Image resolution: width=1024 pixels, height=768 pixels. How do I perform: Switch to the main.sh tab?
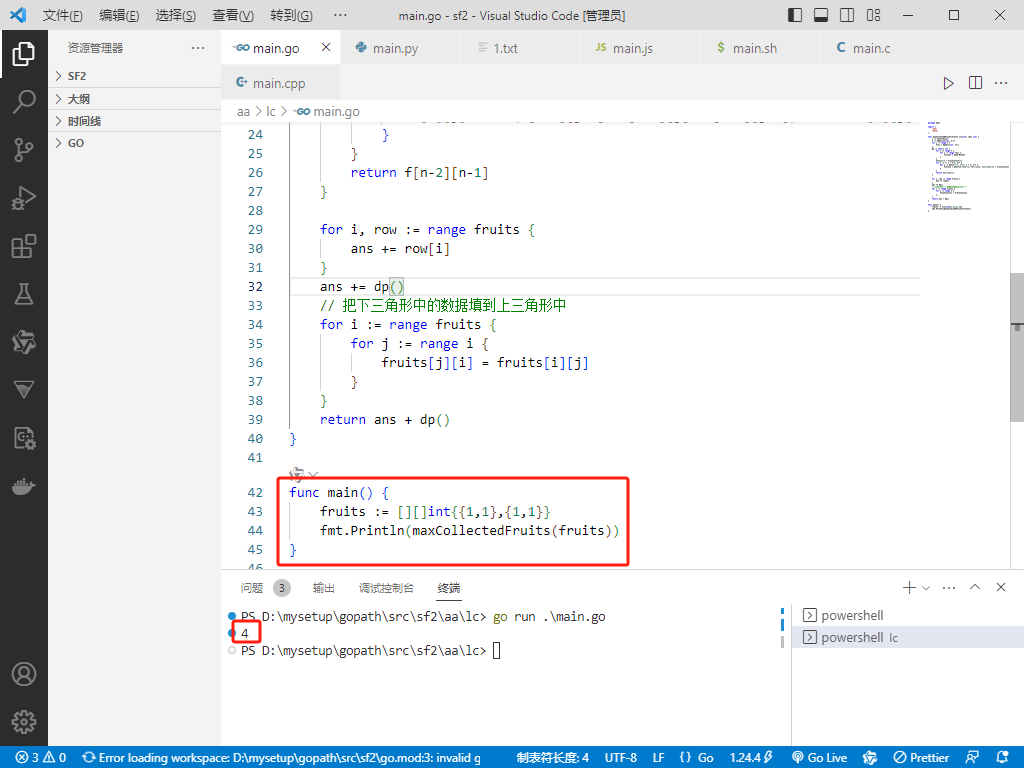pyautogui.click(x=760, y=48)
